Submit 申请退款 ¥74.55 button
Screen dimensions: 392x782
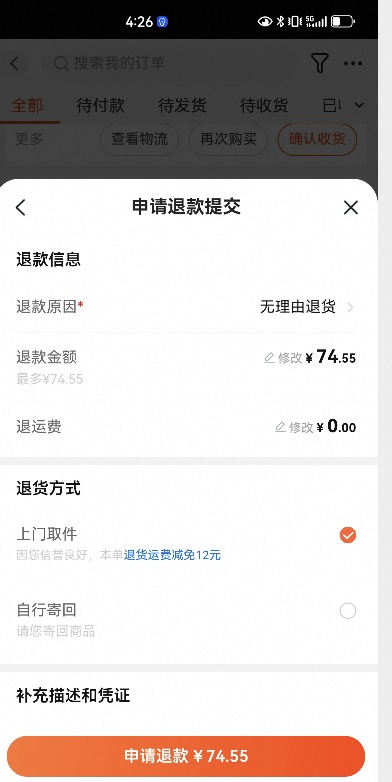coord(186,756)
